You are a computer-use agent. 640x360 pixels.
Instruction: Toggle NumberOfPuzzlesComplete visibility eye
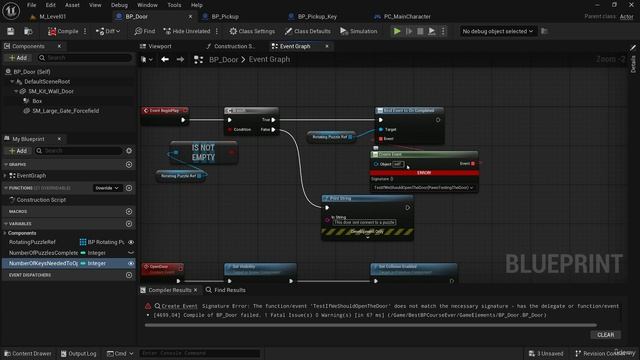click(x=131, y=253)
